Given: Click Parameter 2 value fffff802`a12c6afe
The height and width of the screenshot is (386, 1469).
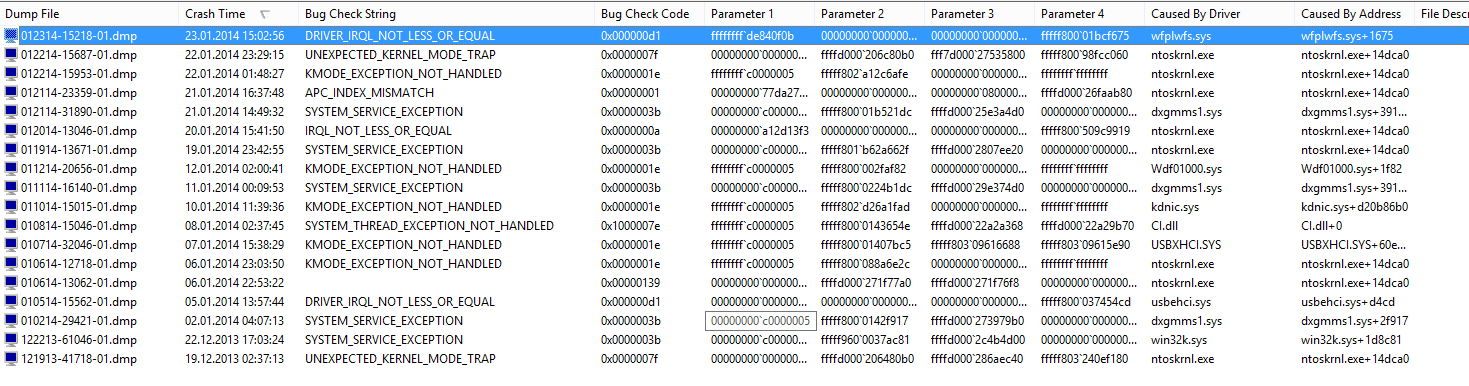Looking at the screenshot, I should click(x=864, y=73).
